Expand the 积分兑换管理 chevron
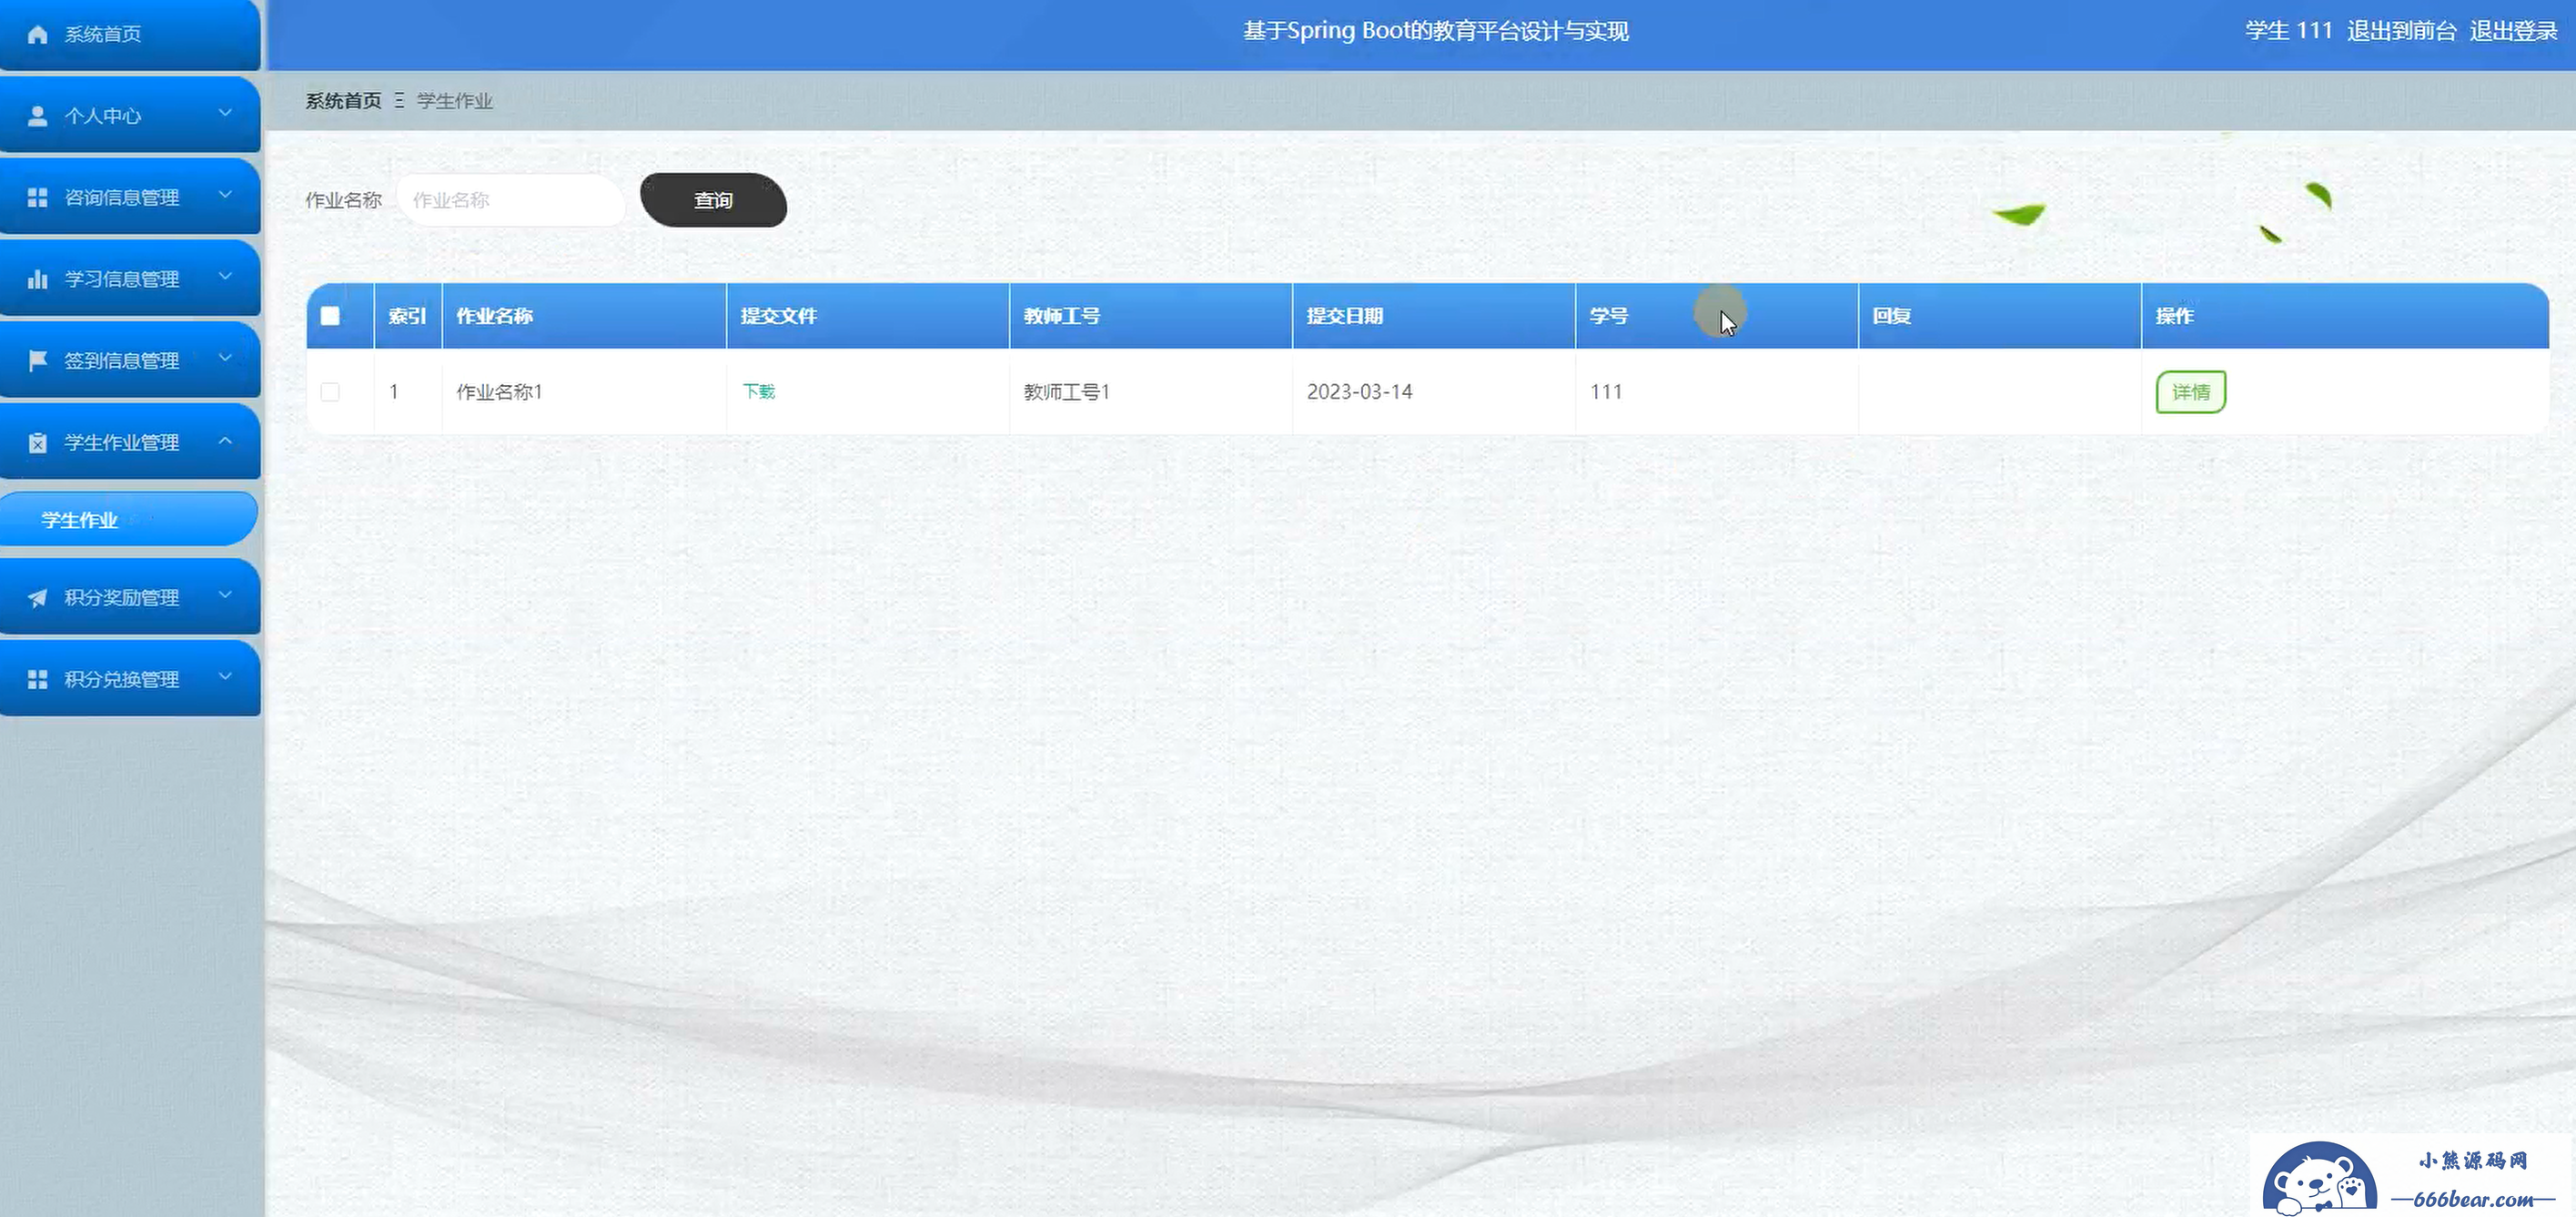The height and width of the screenshot is (1217, 2576). tap(225, 677)
